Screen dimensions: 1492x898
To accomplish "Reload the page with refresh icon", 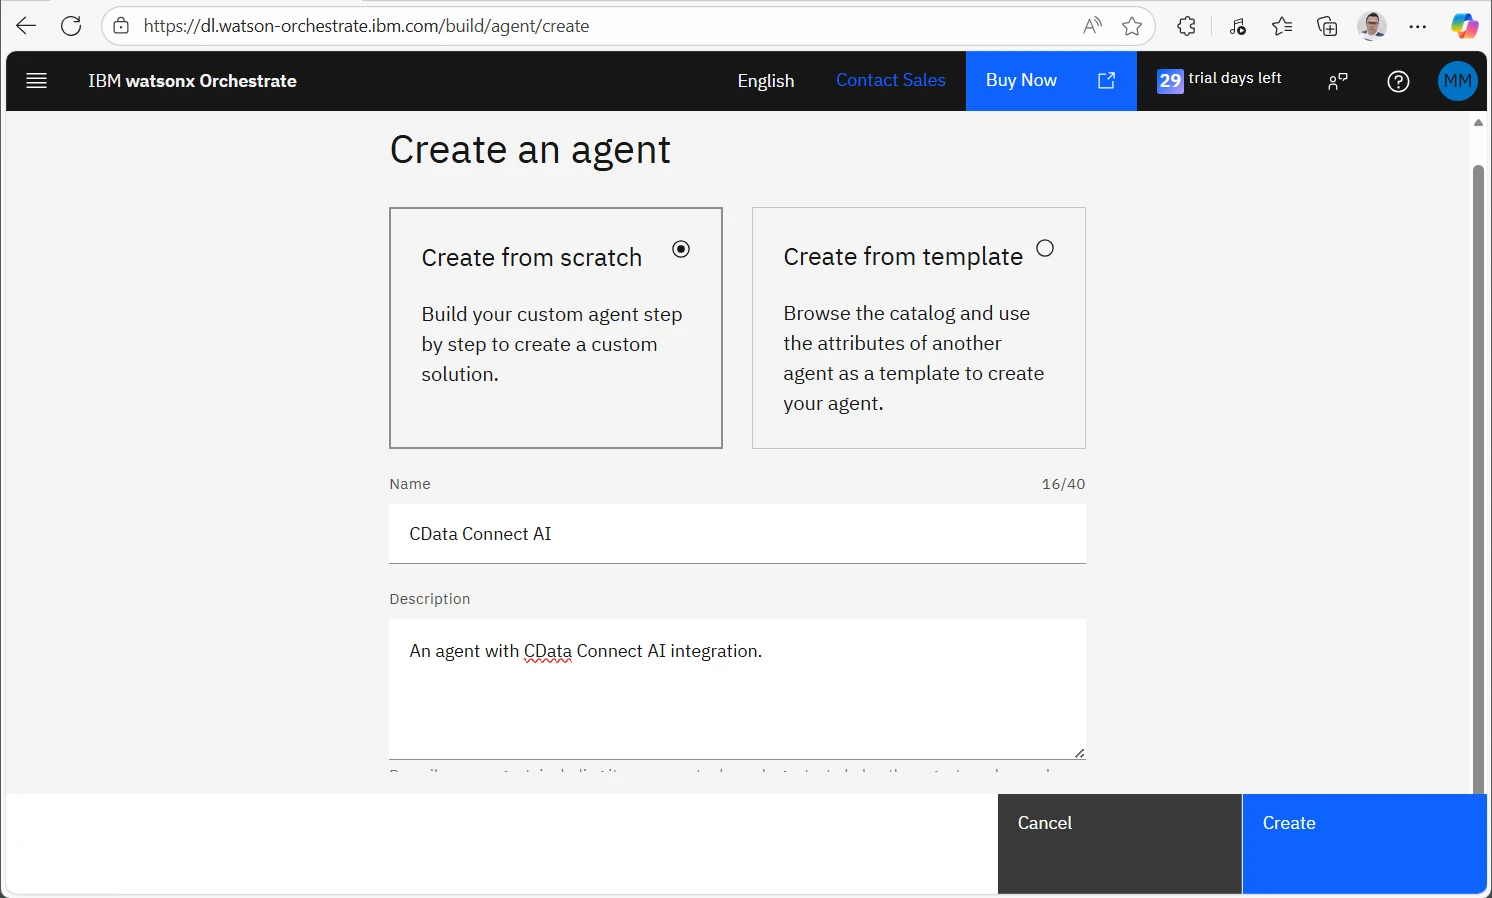I will 71,26.
